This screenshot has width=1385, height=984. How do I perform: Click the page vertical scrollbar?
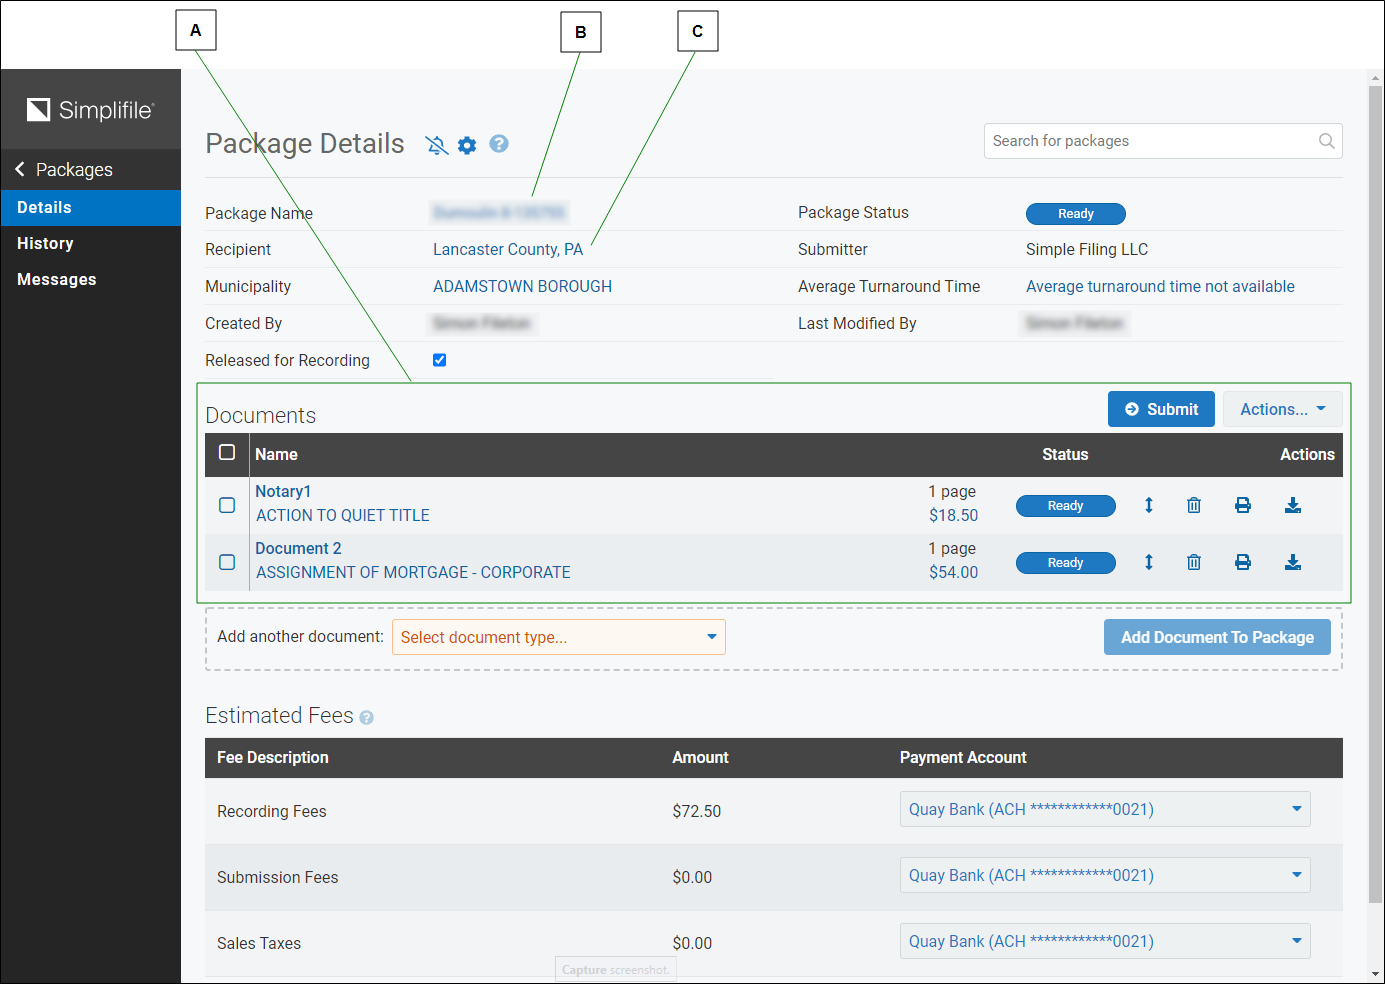[x=1375, y=500]
